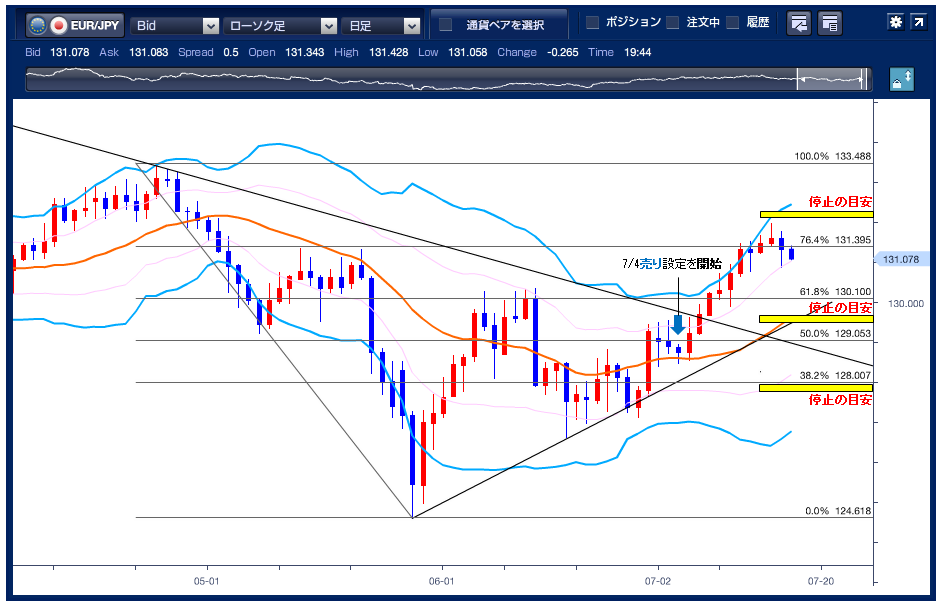The image size is (938, 607).
Task: Click the 50.0% 129.053 Fibonacci label
Action: [x=835, y=334]
